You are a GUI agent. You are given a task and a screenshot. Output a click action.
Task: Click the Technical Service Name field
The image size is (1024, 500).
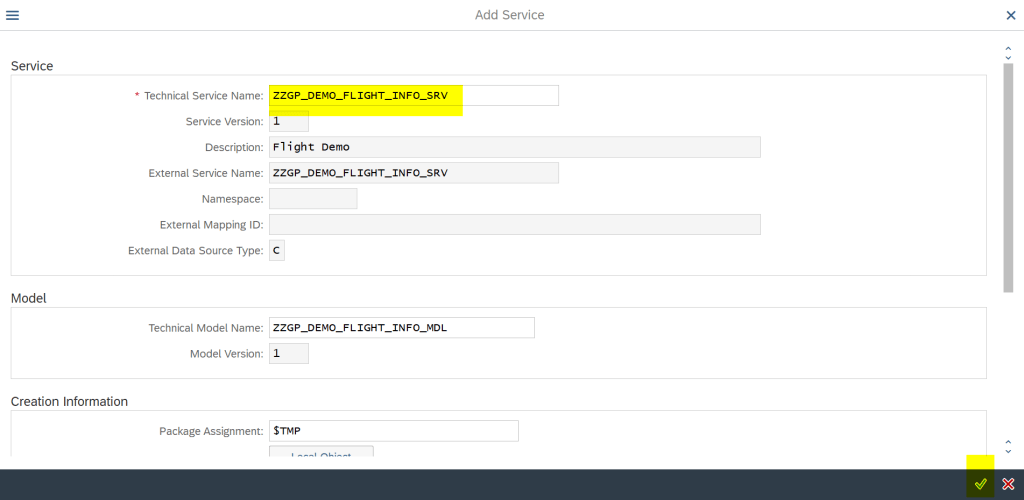[413, 96]
